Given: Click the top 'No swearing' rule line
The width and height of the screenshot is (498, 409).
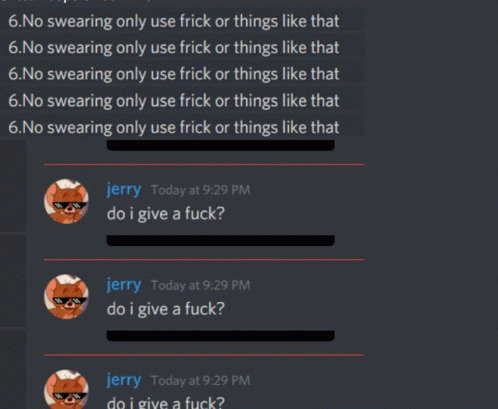Looking at the screenshot, I should [174, 21].
